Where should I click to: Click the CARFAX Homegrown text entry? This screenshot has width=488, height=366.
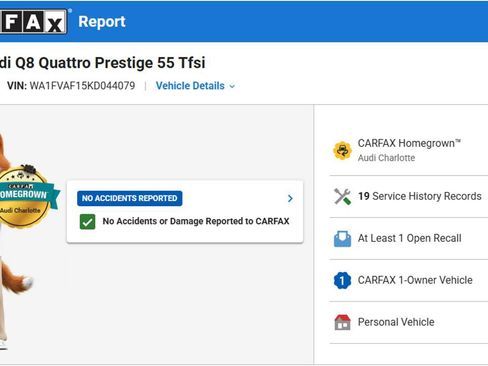[409, 143]
